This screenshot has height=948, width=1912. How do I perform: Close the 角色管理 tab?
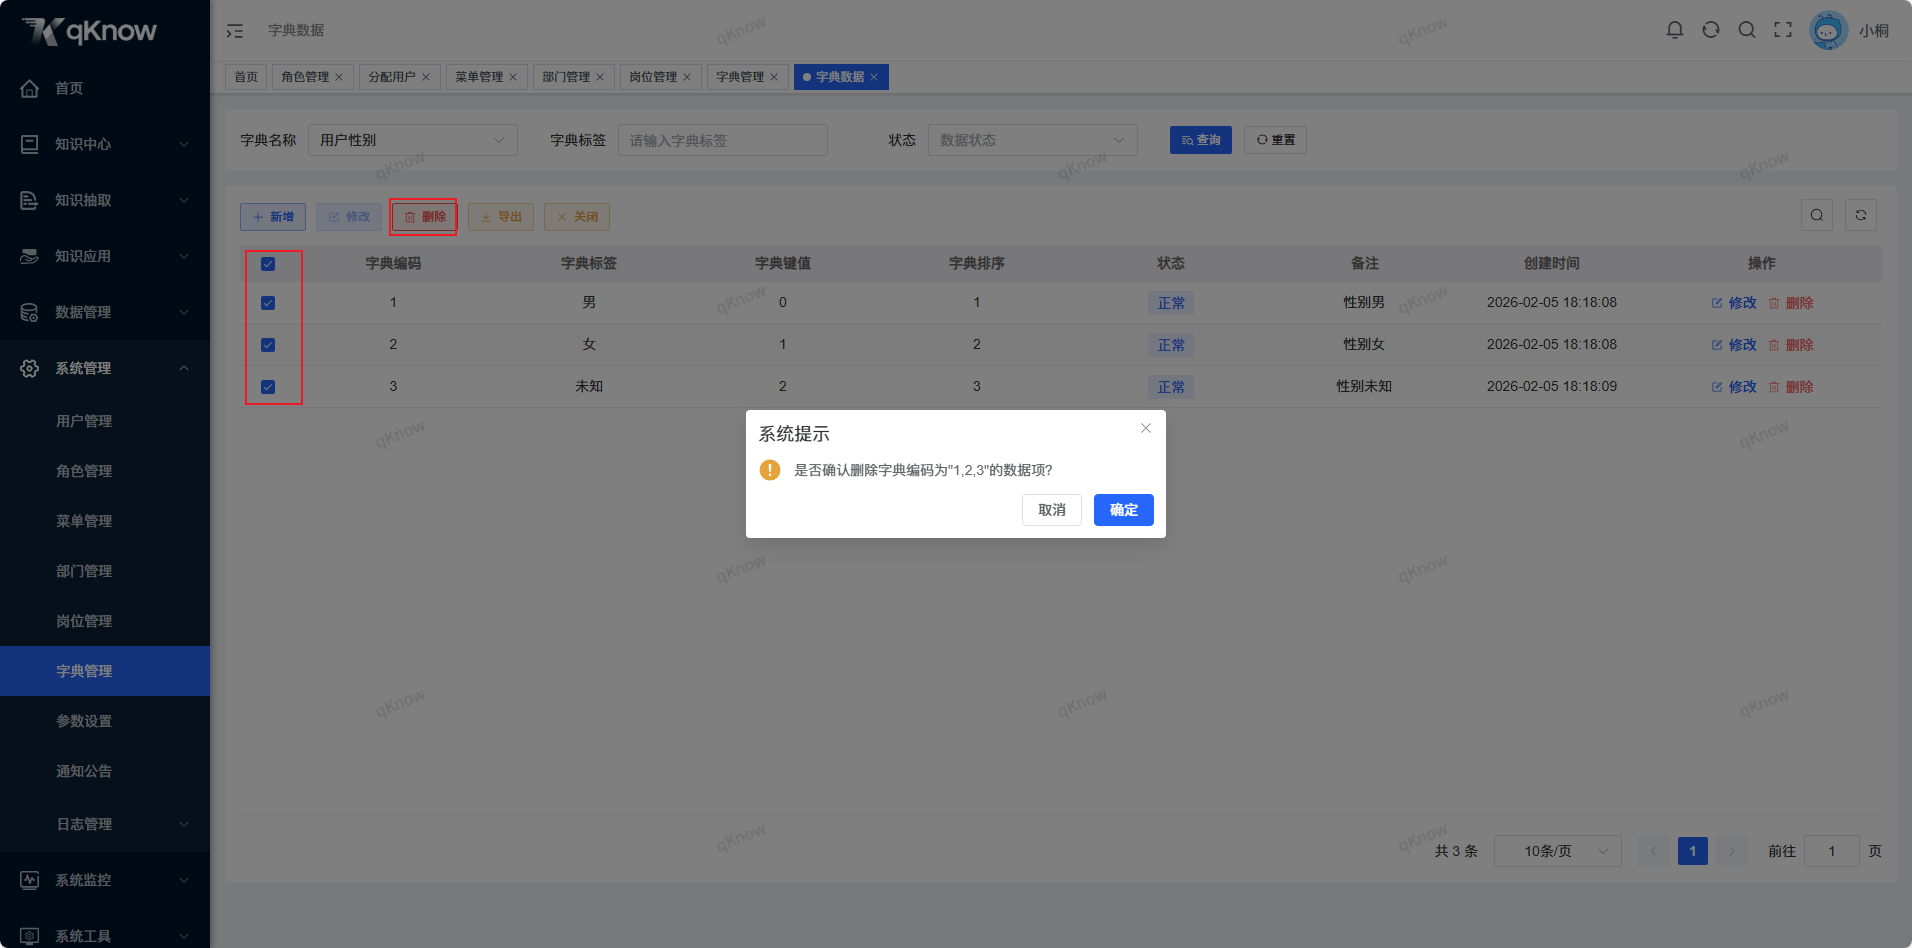click(339, 77)
